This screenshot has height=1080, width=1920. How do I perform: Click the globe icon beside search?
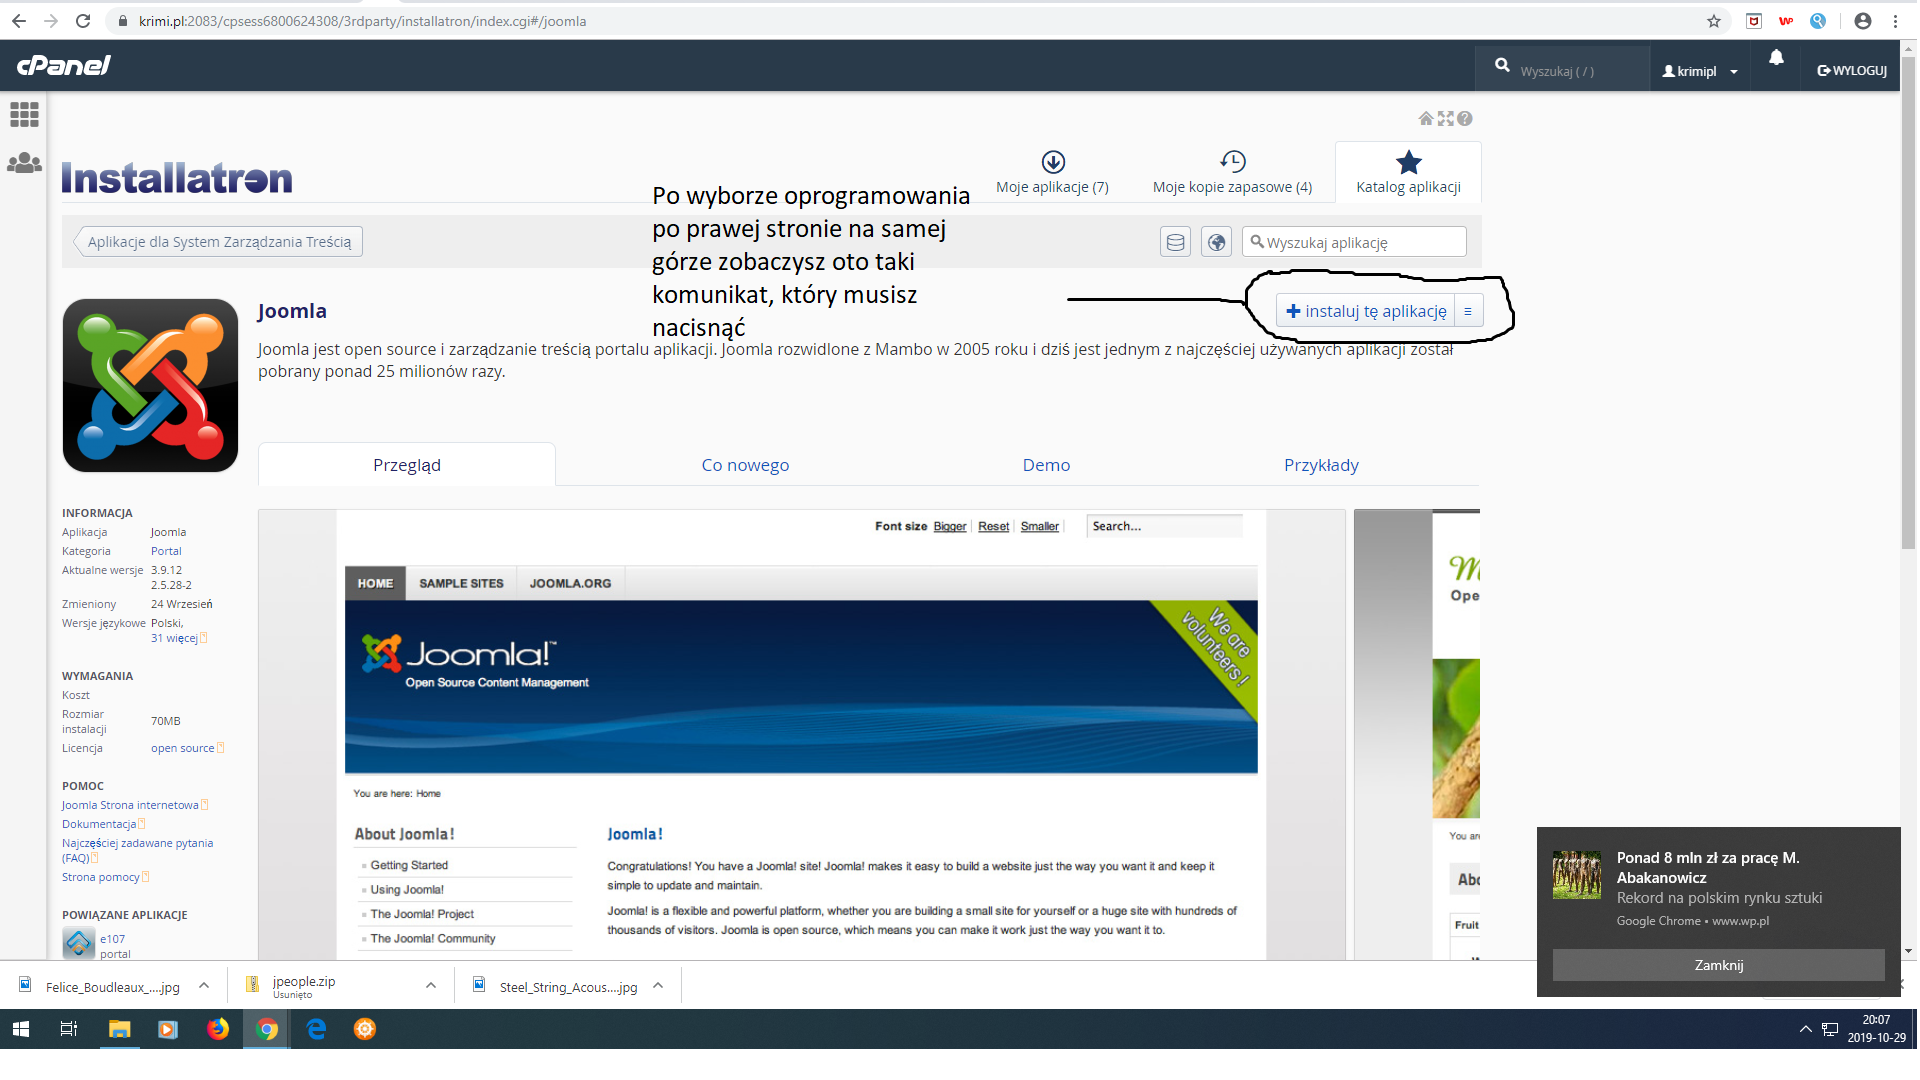click(x=1216, y=242)
